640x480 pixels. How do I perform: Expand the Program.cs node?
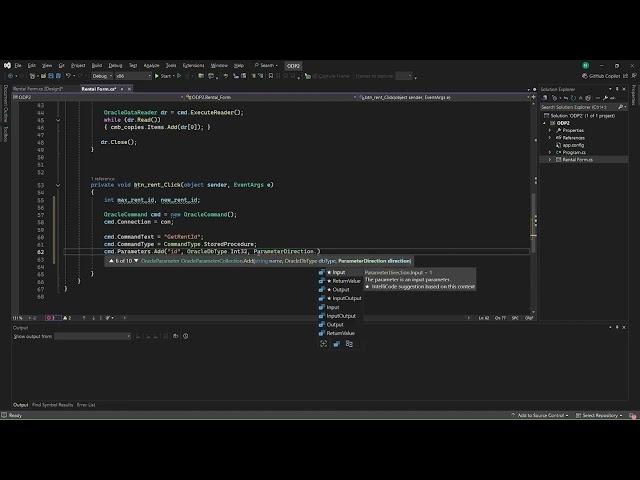click(x=550, y=152)
